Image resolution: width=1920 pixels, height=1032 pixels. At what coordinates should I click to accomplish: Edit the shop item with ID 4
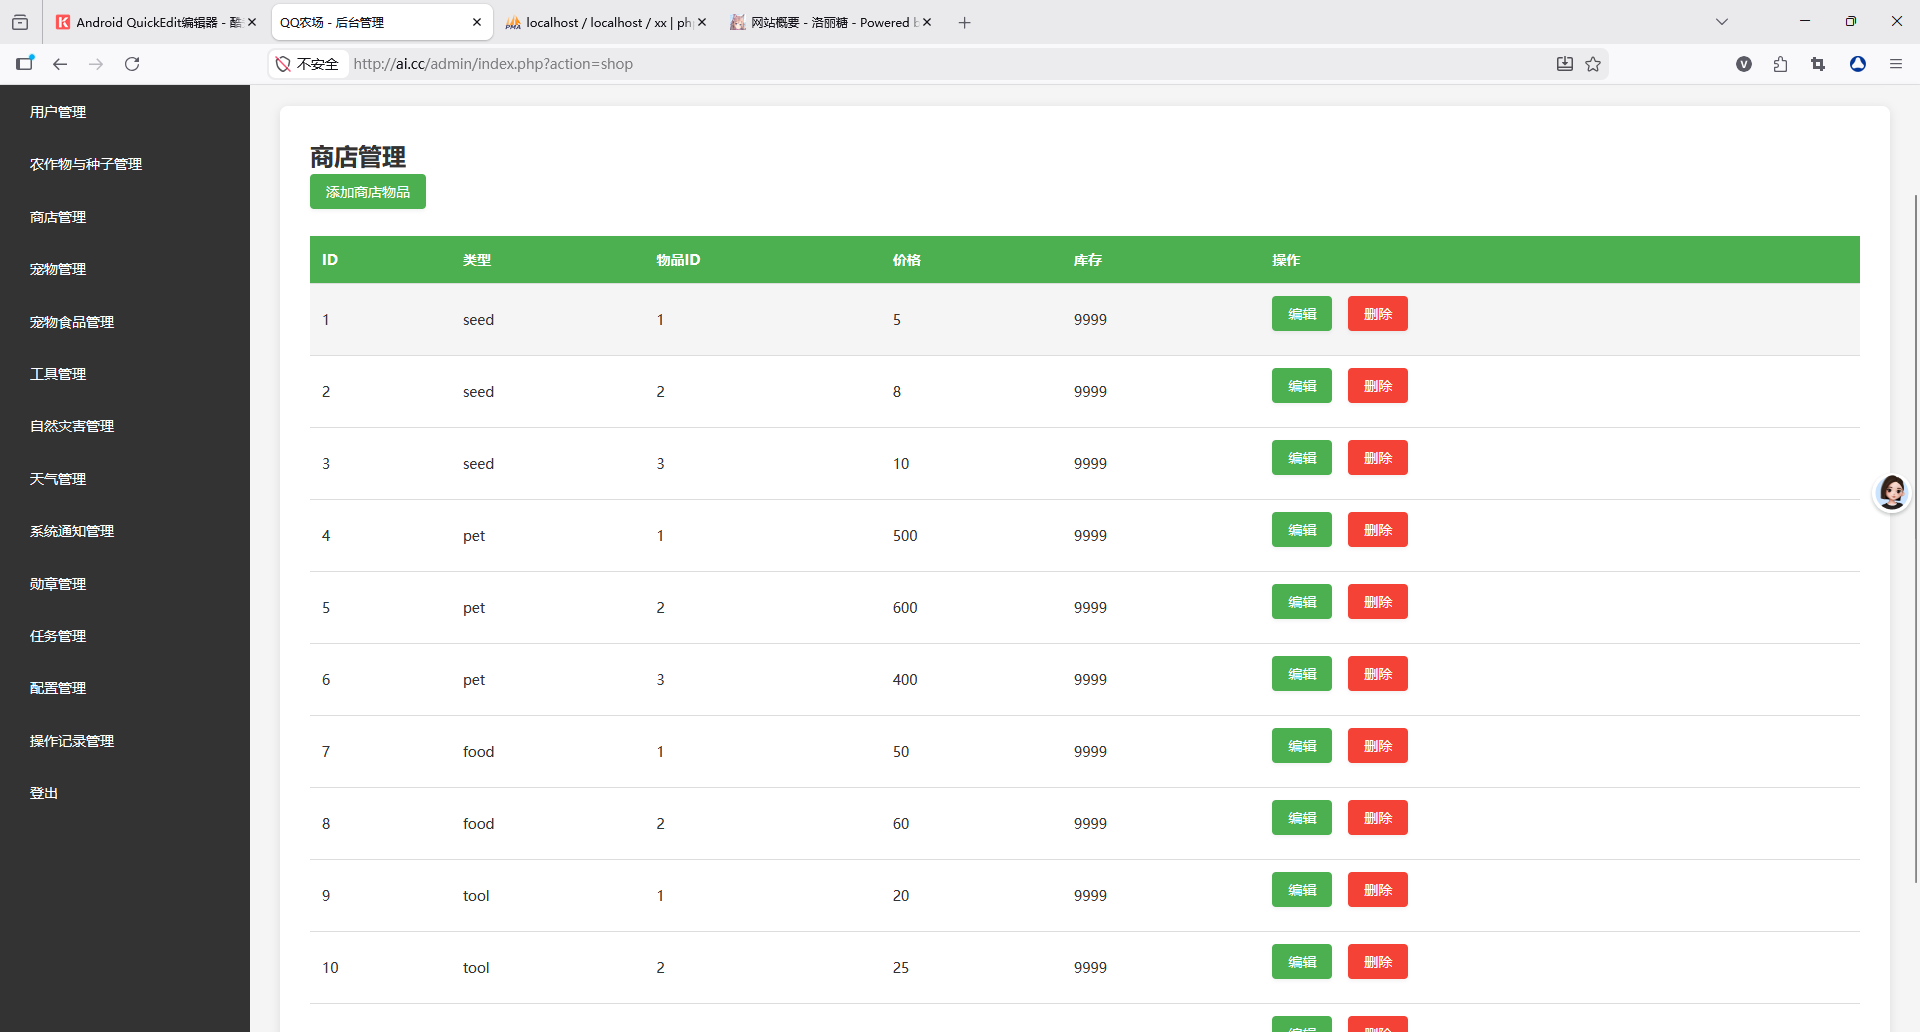point(1301,530)
